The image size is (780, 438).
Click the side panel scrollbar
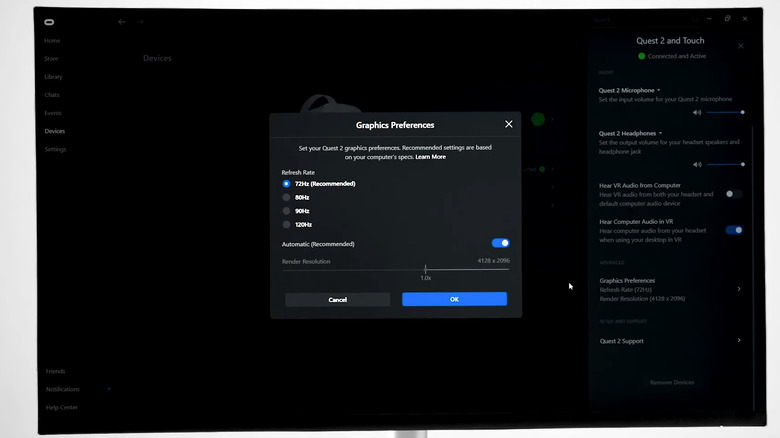(753, 269)
